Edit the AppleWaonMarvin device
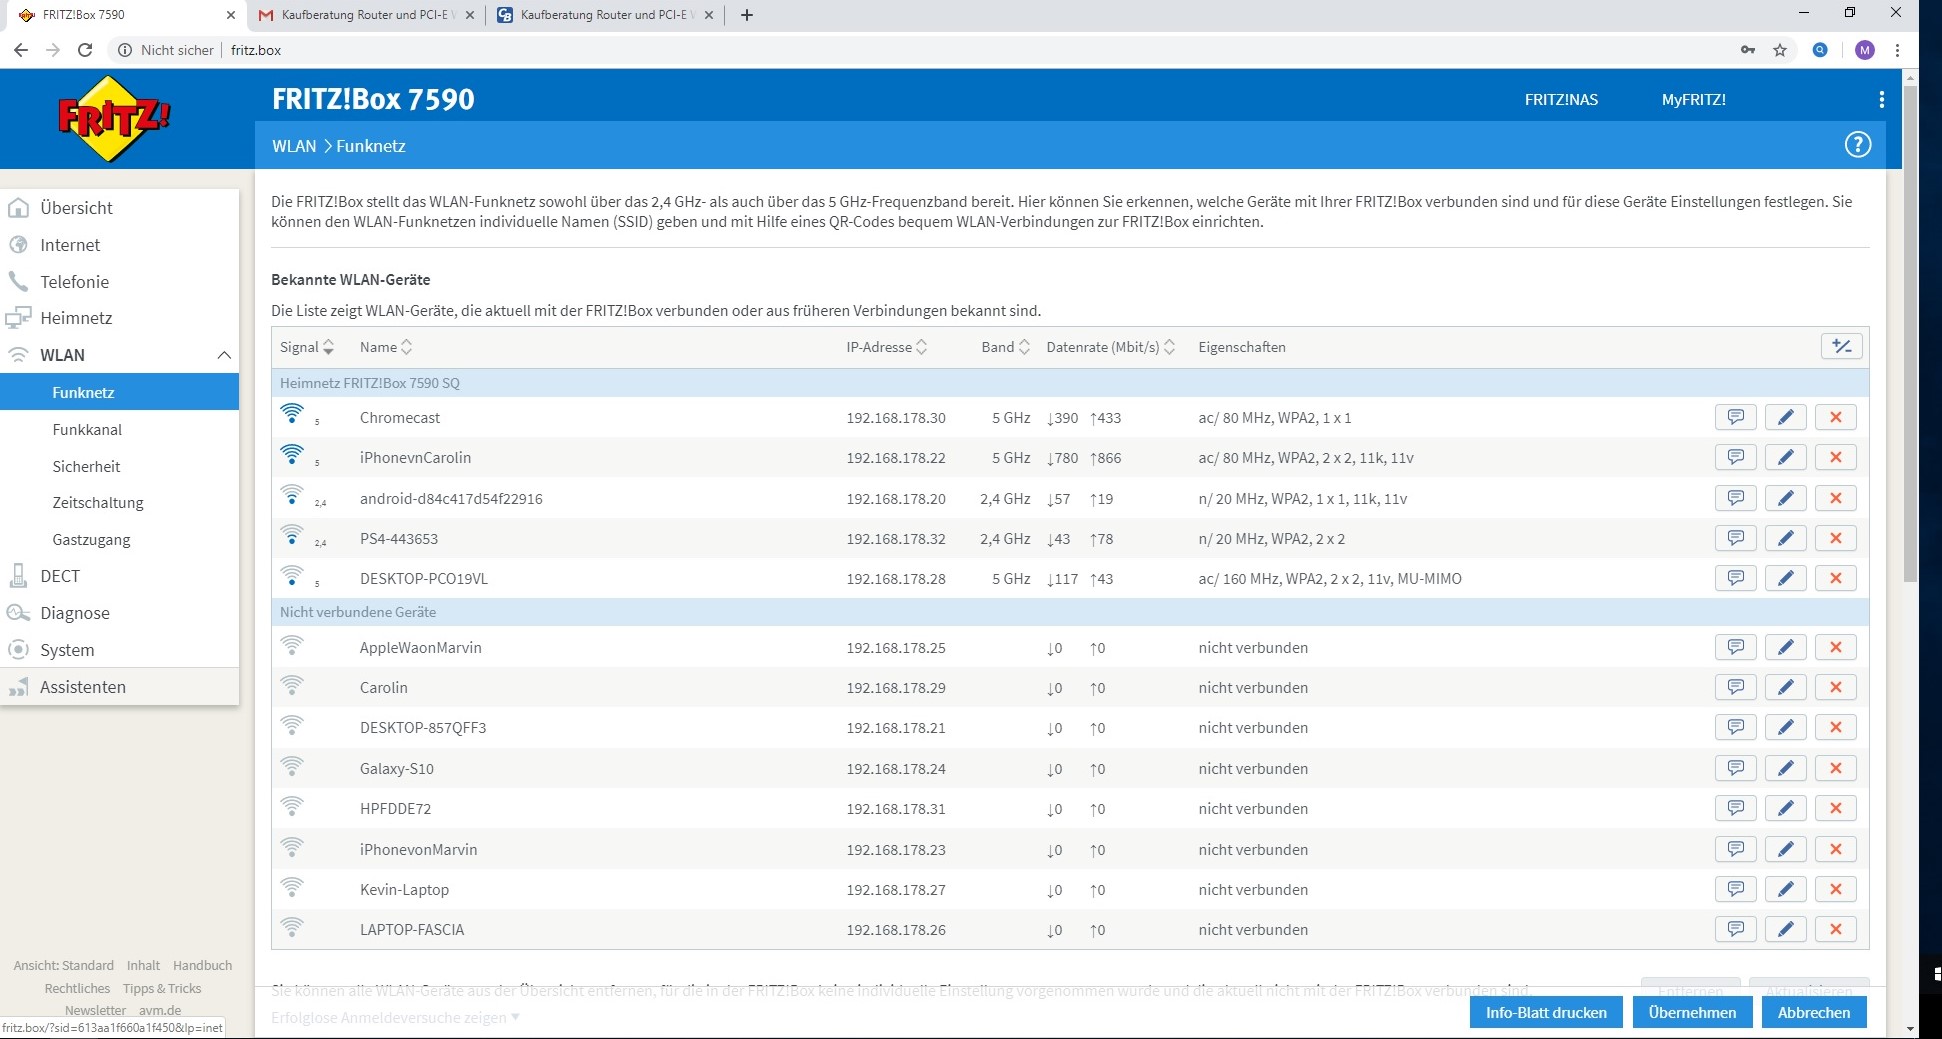1942x1039 pixels. coord(1785,648)
